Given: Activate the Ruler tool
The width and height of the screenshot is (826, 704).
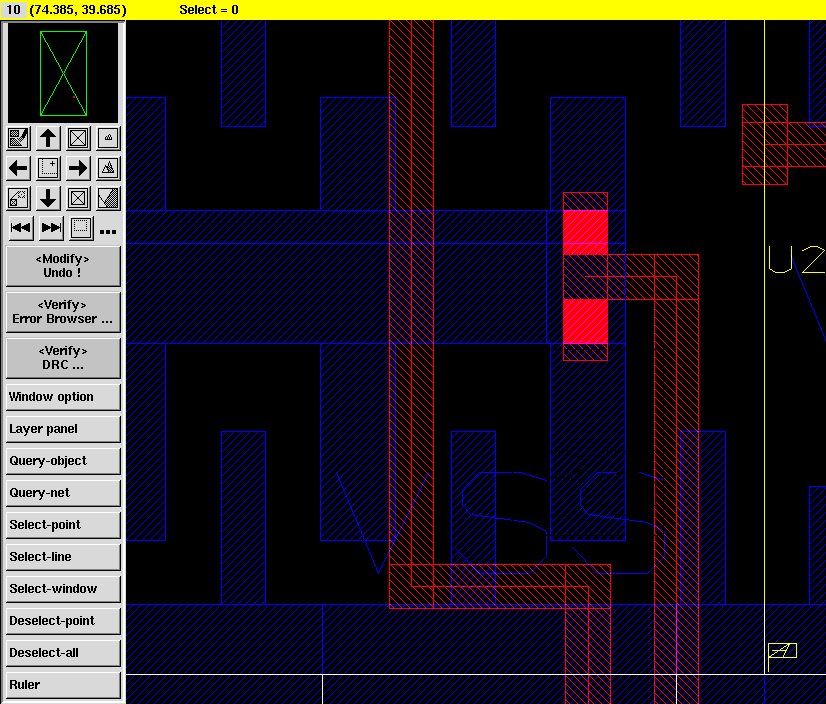Looking at the screenshot, I should [63, 685].
